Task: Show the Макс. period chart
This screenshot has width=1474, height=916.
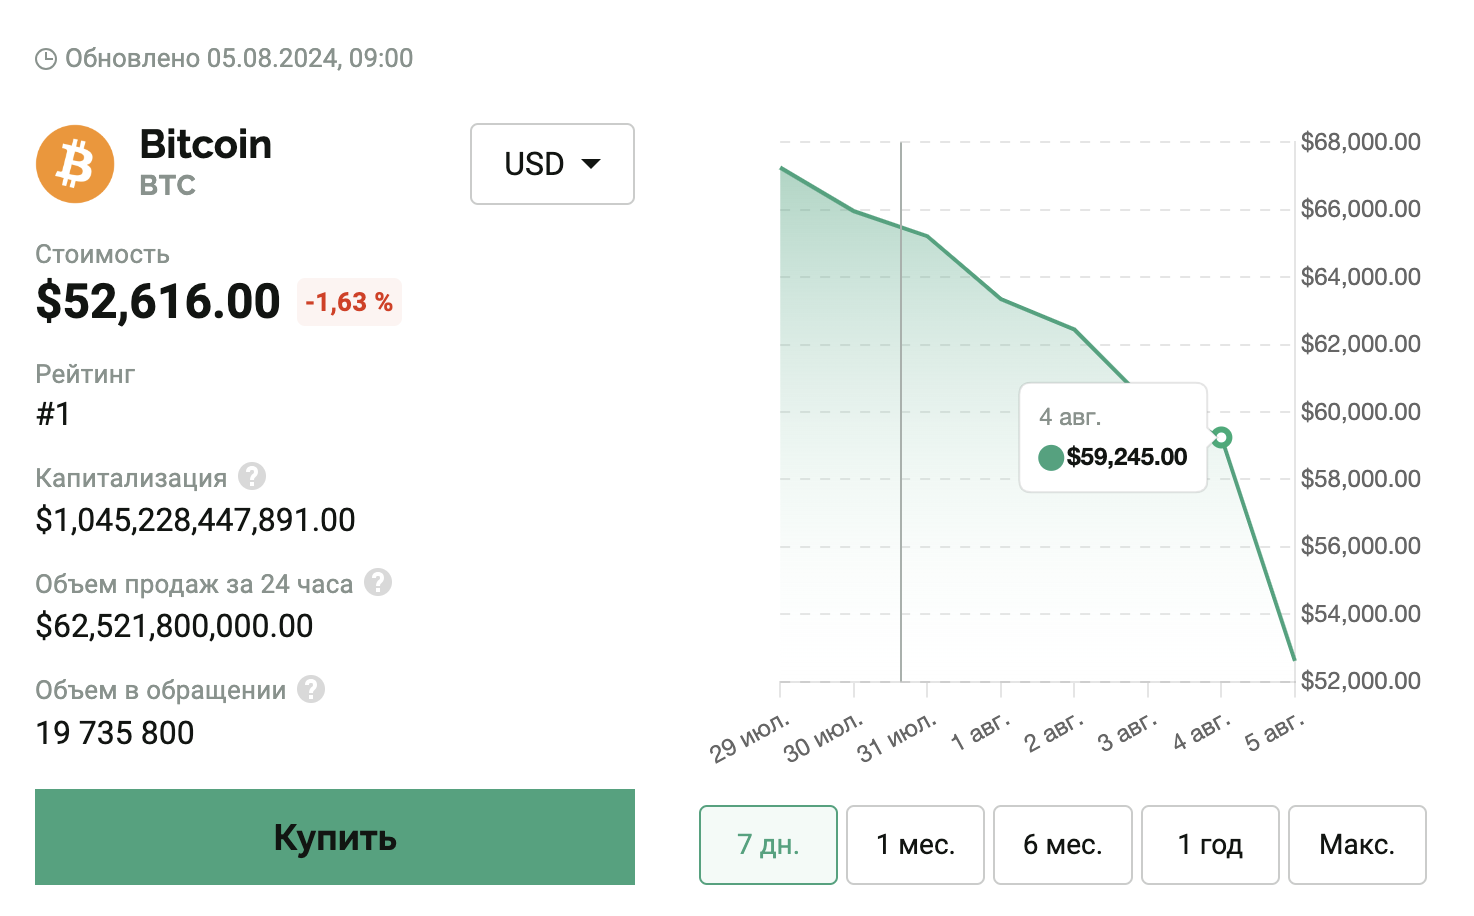Action: 1357,845
